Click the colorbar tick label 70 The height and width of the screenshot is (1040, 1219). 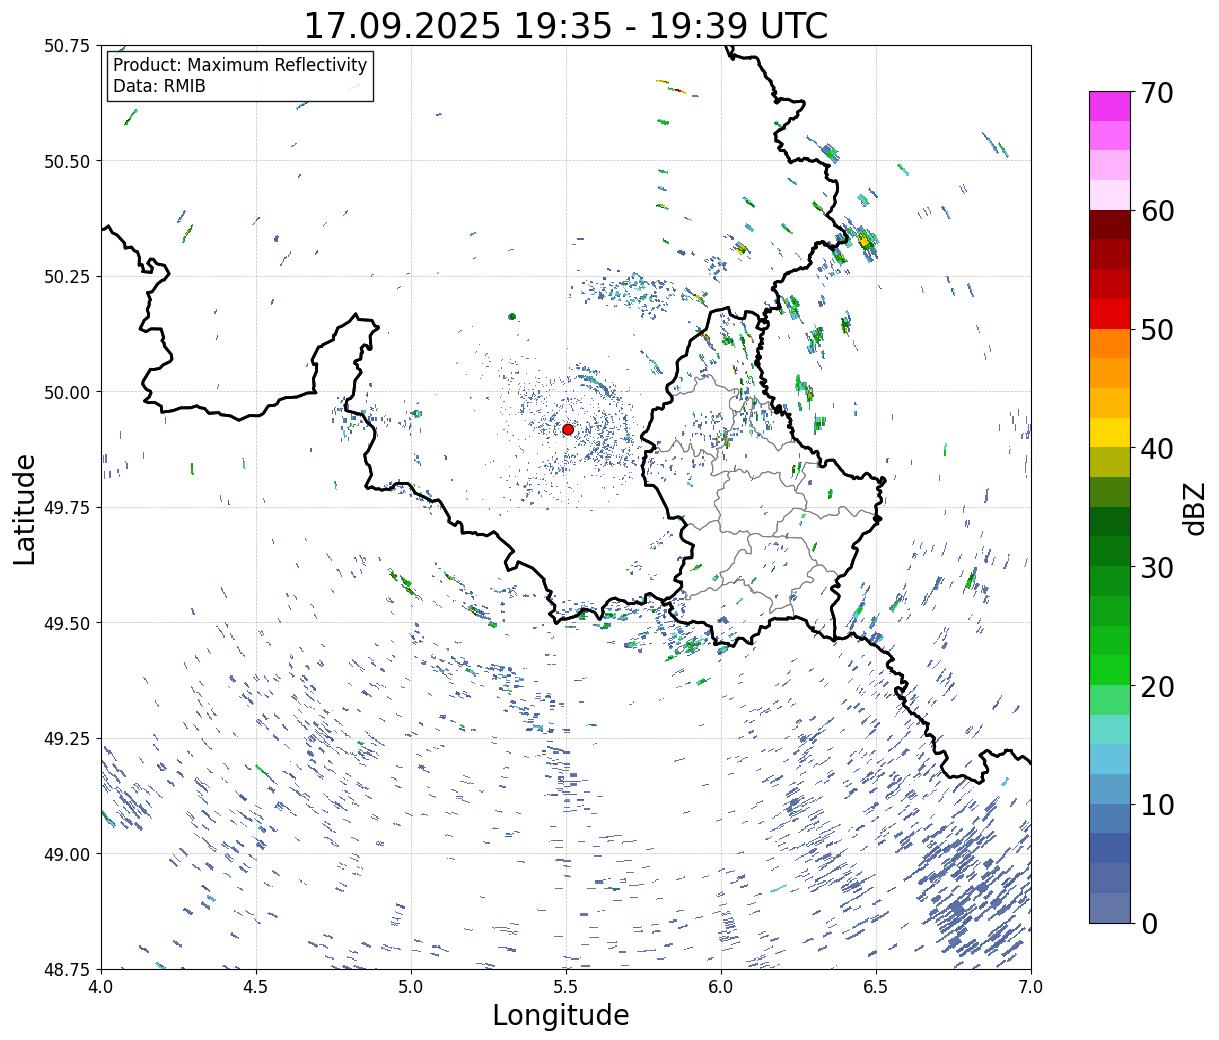[1157, 92]
